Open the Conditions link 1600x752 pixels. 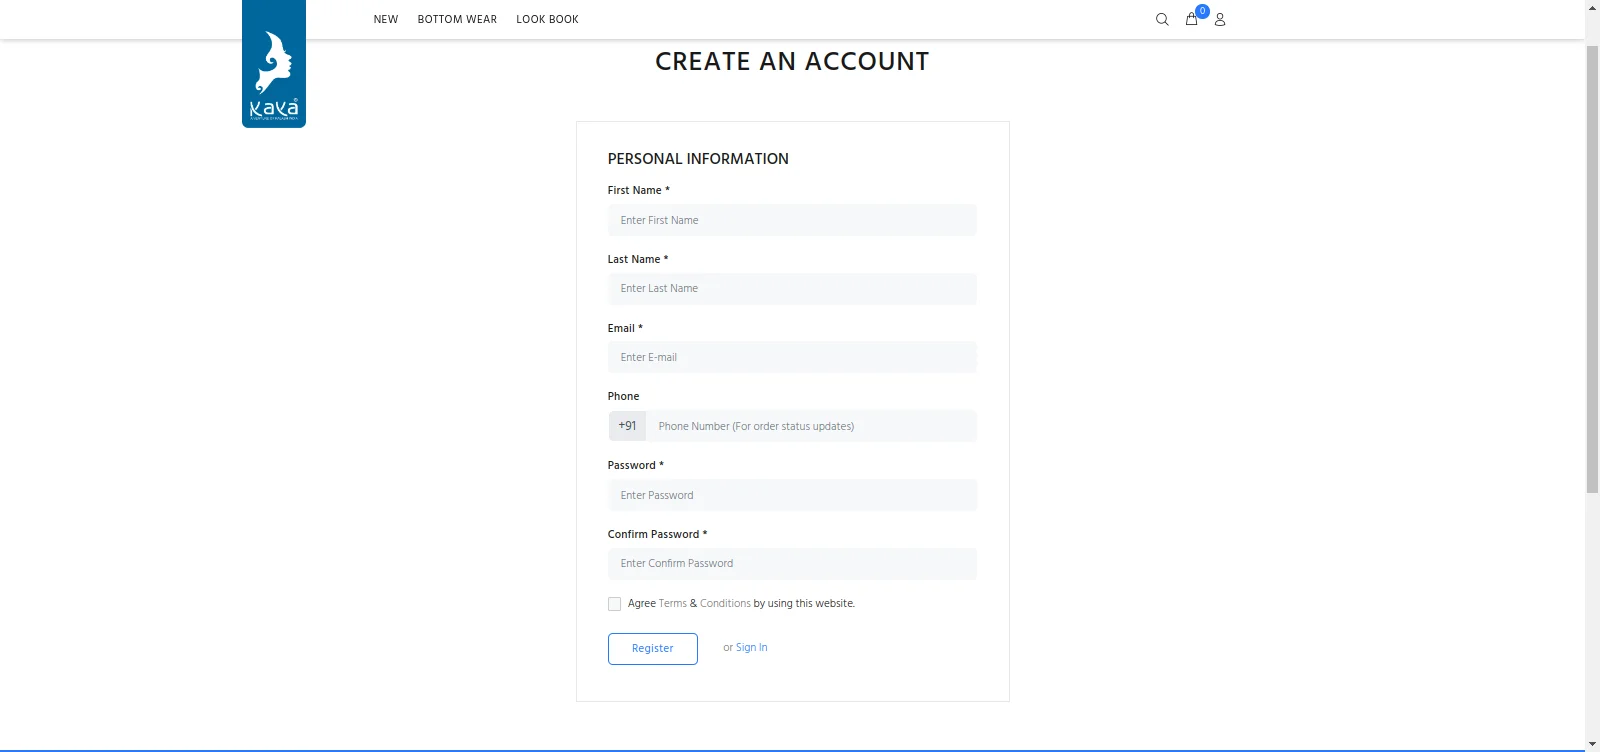point(725,604)
